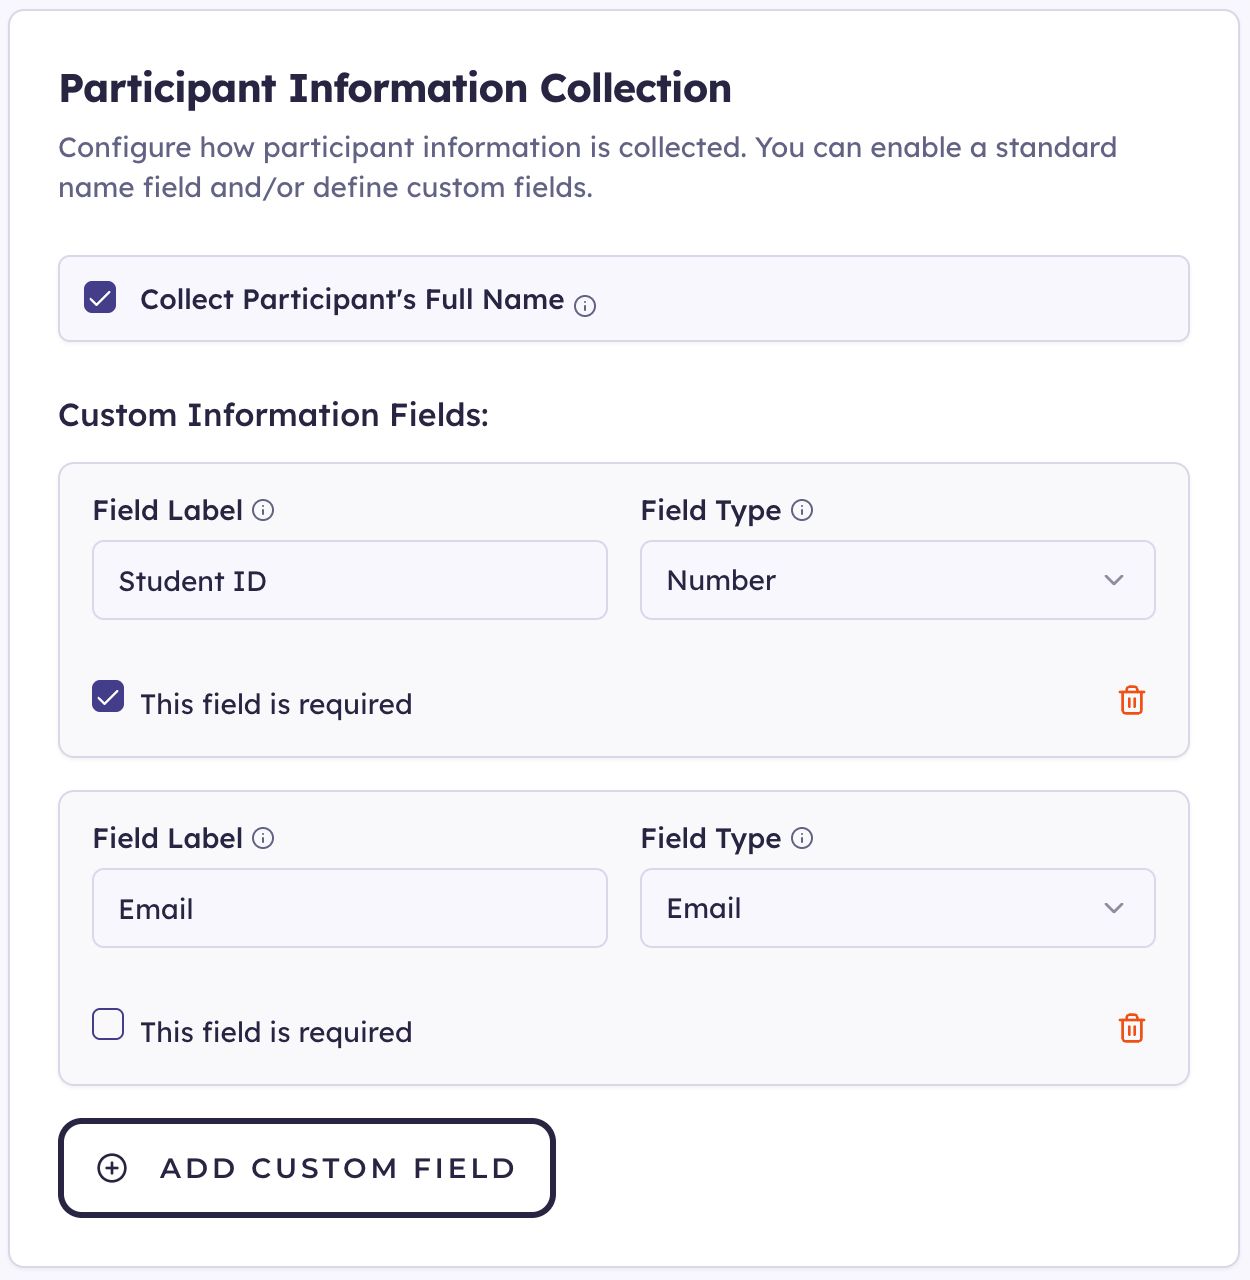Delete the Email custom field with trash icon

click(1131, 1029)
